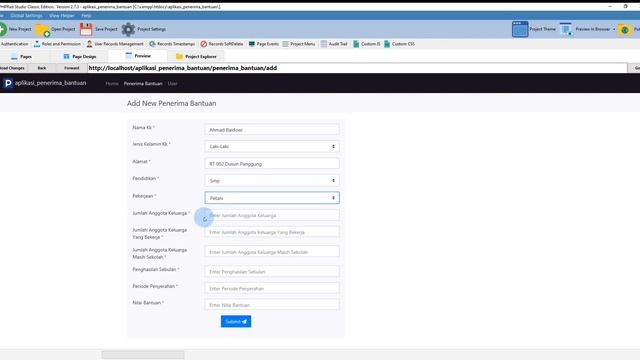Switch to the Project Explorer tab

pyautogui.click(x=196, y=56)
